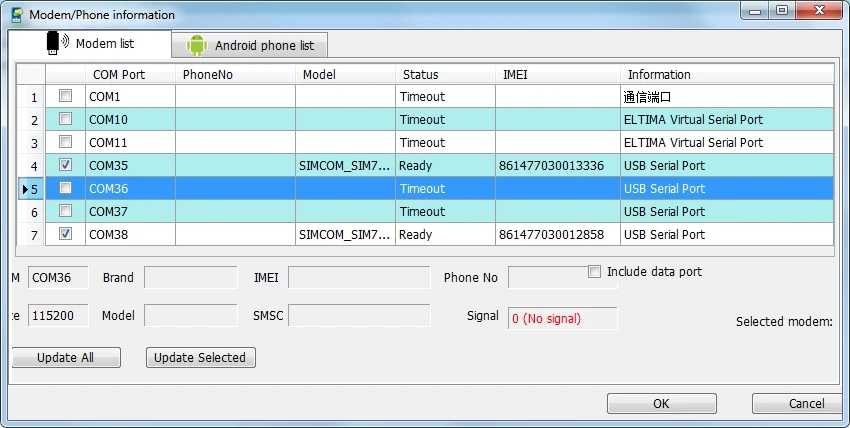Click the Timeout status in COM36 row
Viewport: 850px width, 428px height.
pyautogui.click(x=445, y=189)
